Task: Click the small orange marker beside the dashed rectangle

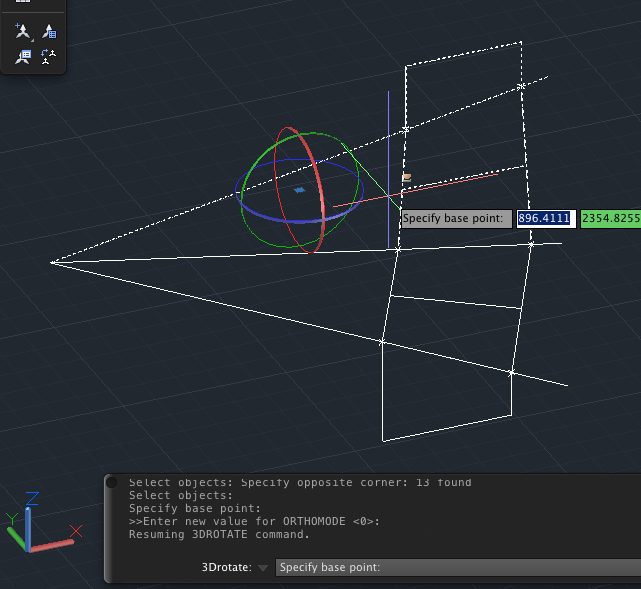Action: click(406, 177)
